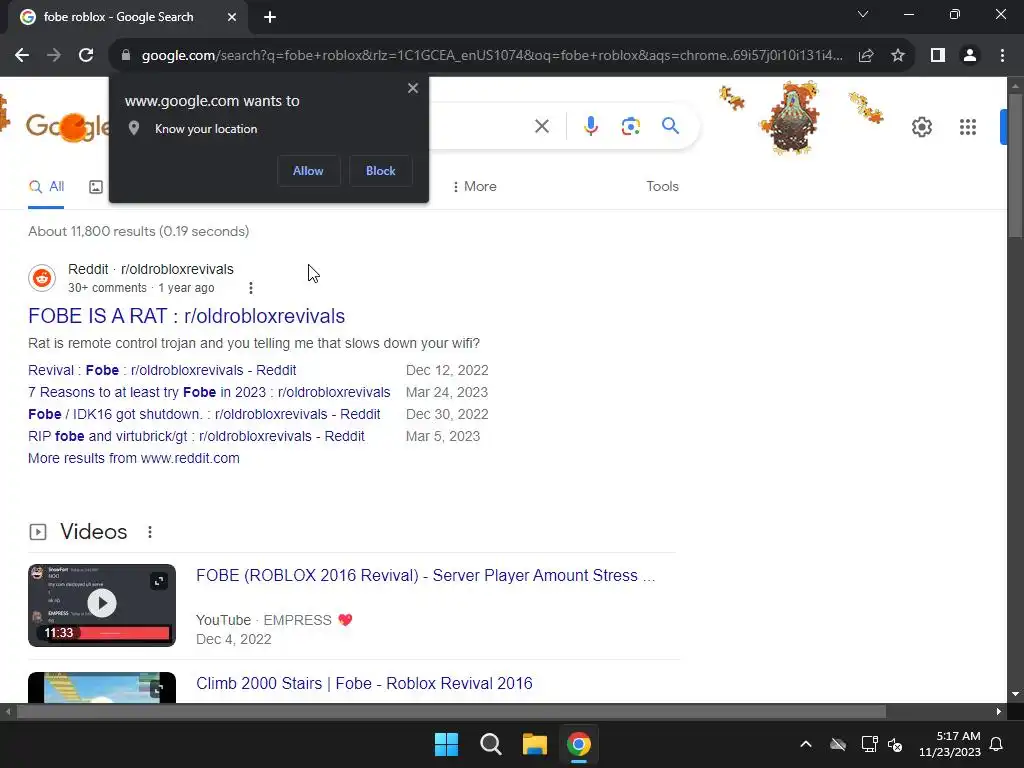The height and width of the screenshot is (768, 1024).
Task: Open the Chrome side panel
Action: (938, 56)
